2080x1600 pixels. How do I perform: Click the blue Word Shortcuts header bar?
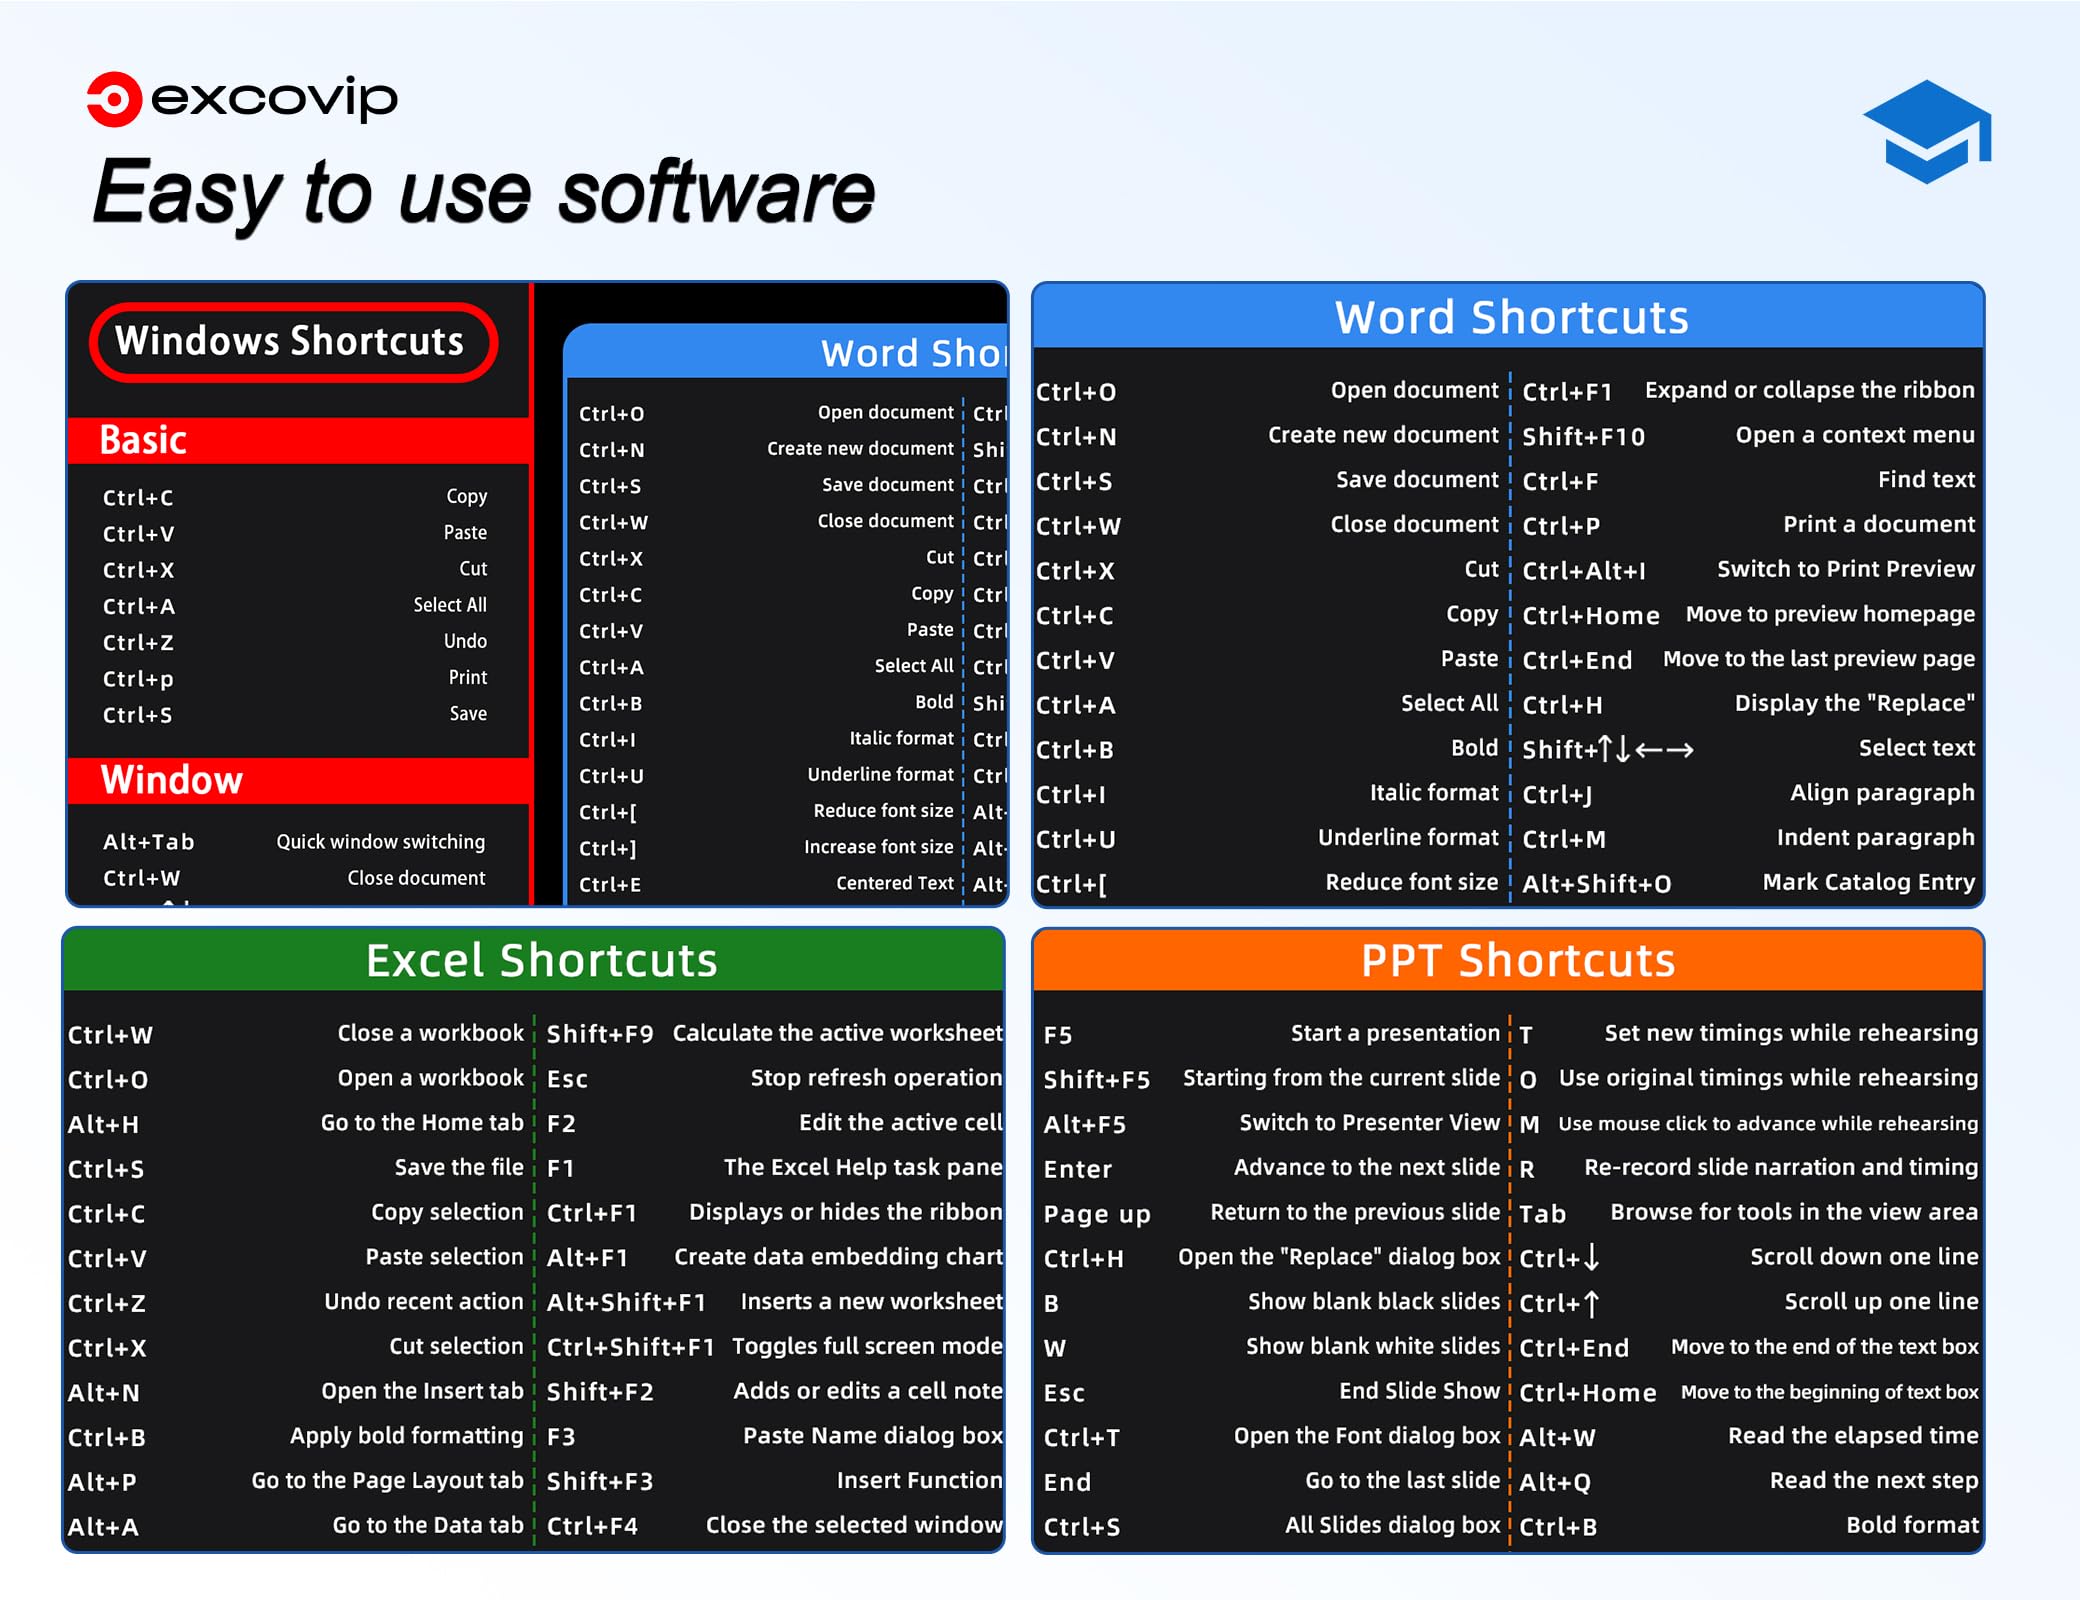coord(1508,317)
